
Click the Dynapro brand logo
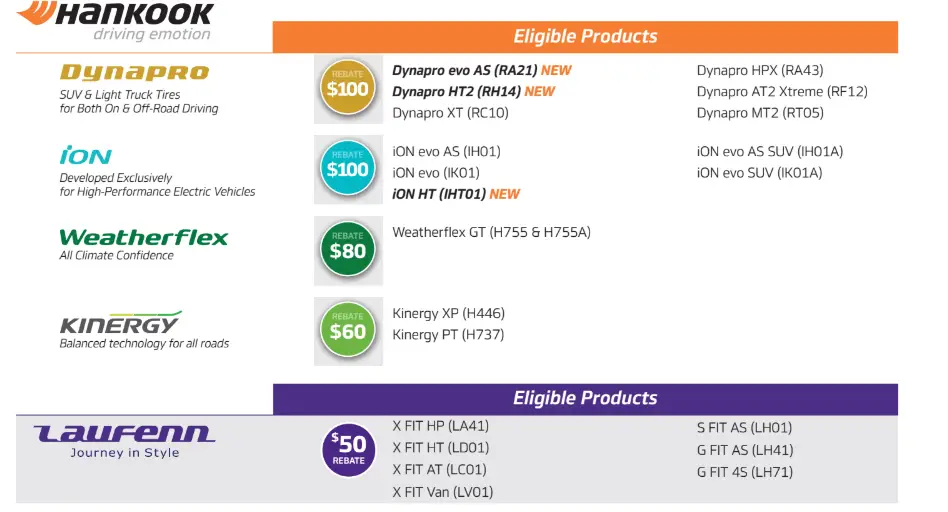tap(134, 73)
